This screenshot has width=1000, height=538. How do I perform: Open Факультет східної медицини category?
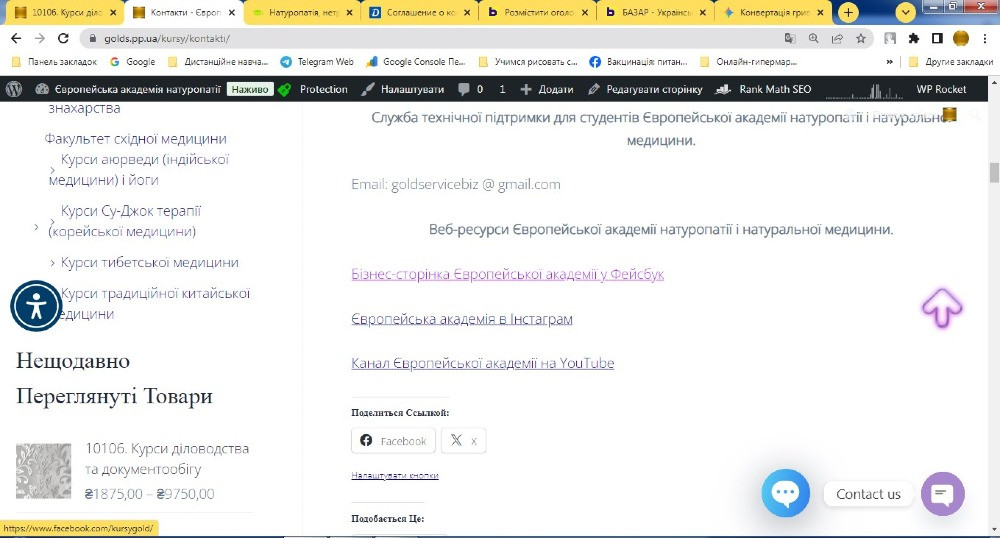click(135, 139)
